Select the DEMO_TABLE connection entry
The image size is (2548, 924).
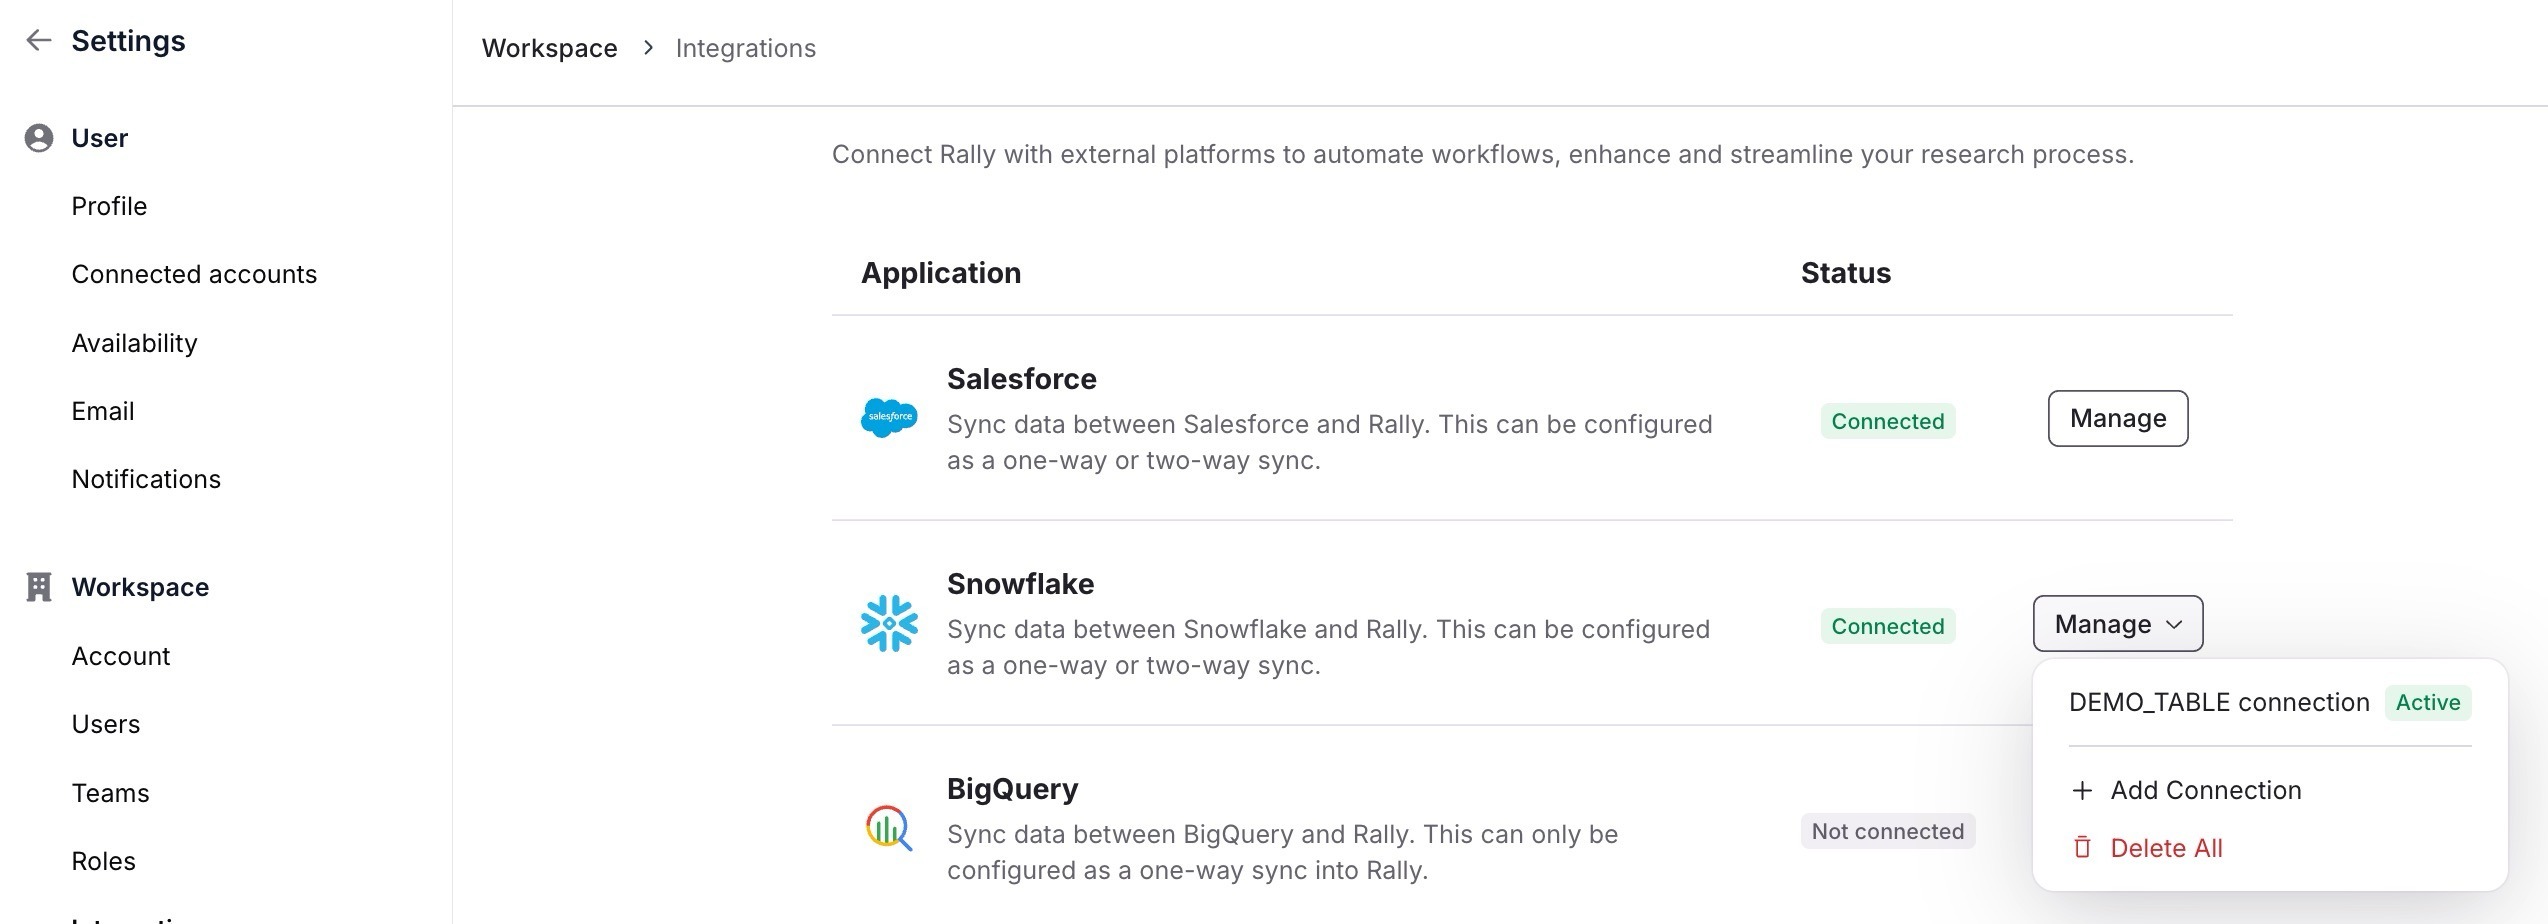2218,703
